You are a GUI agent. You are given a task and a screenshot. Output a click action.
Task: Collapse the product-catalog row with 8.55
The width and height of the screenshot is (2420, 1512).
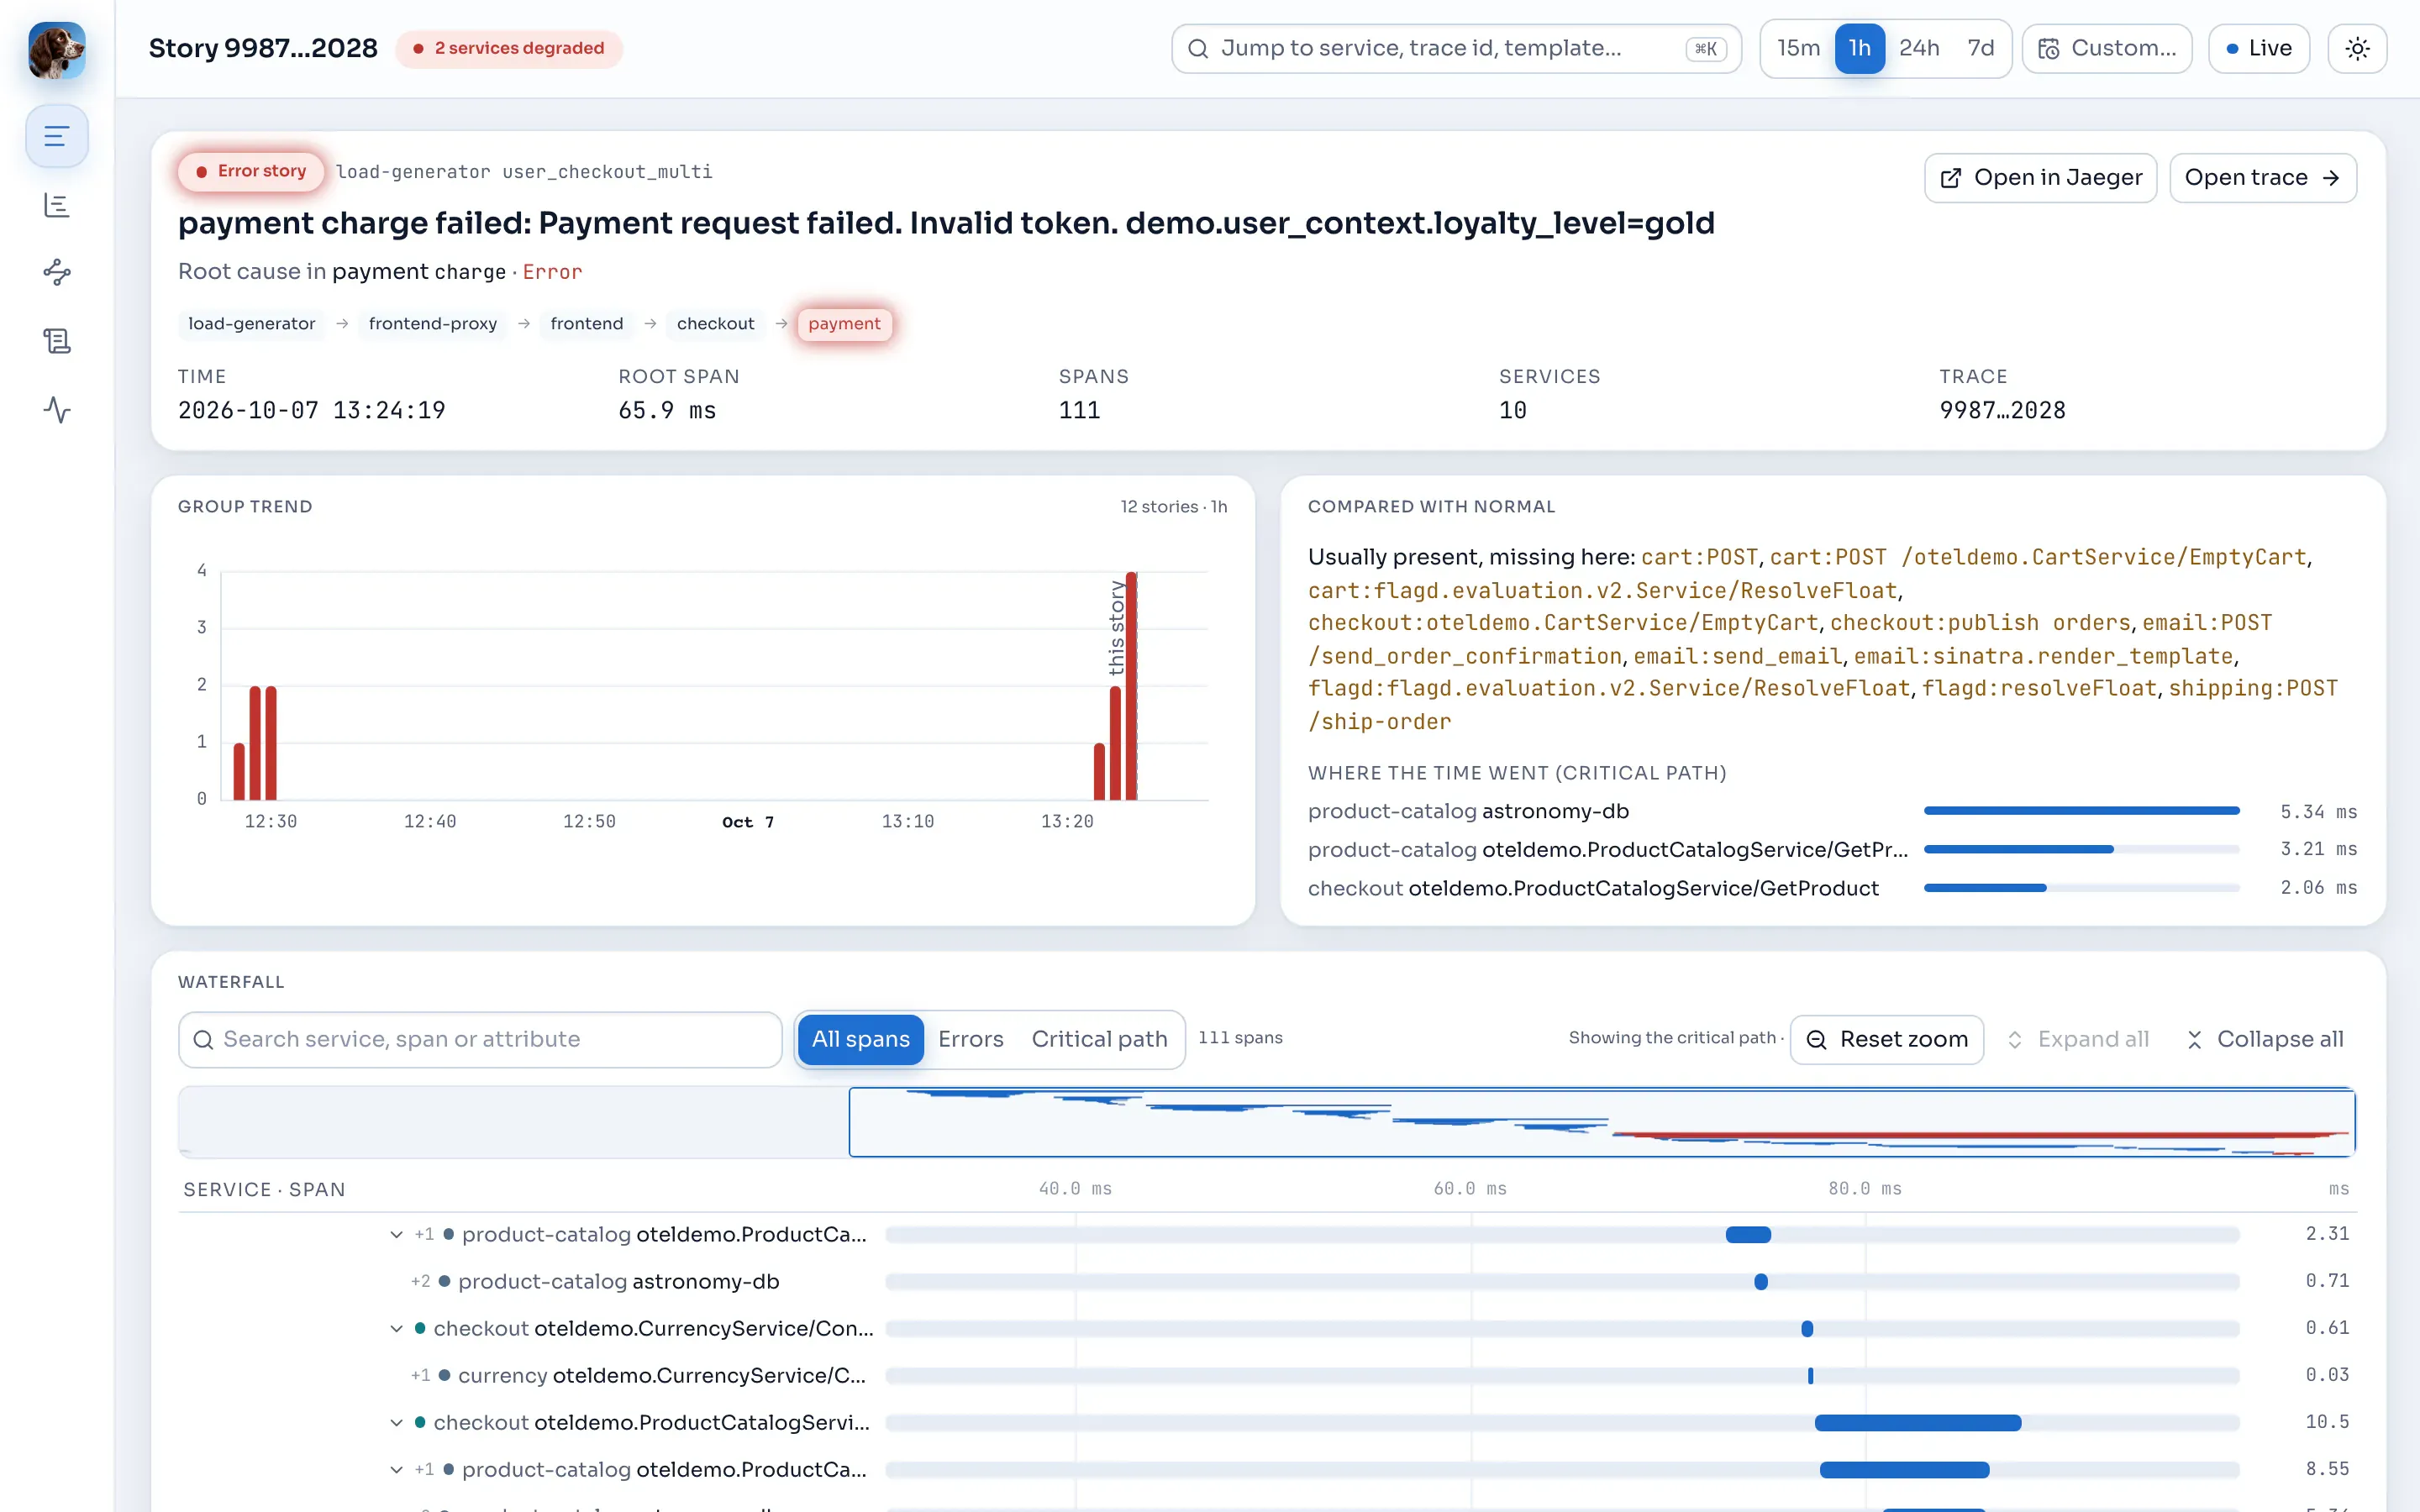[396, 1470]
